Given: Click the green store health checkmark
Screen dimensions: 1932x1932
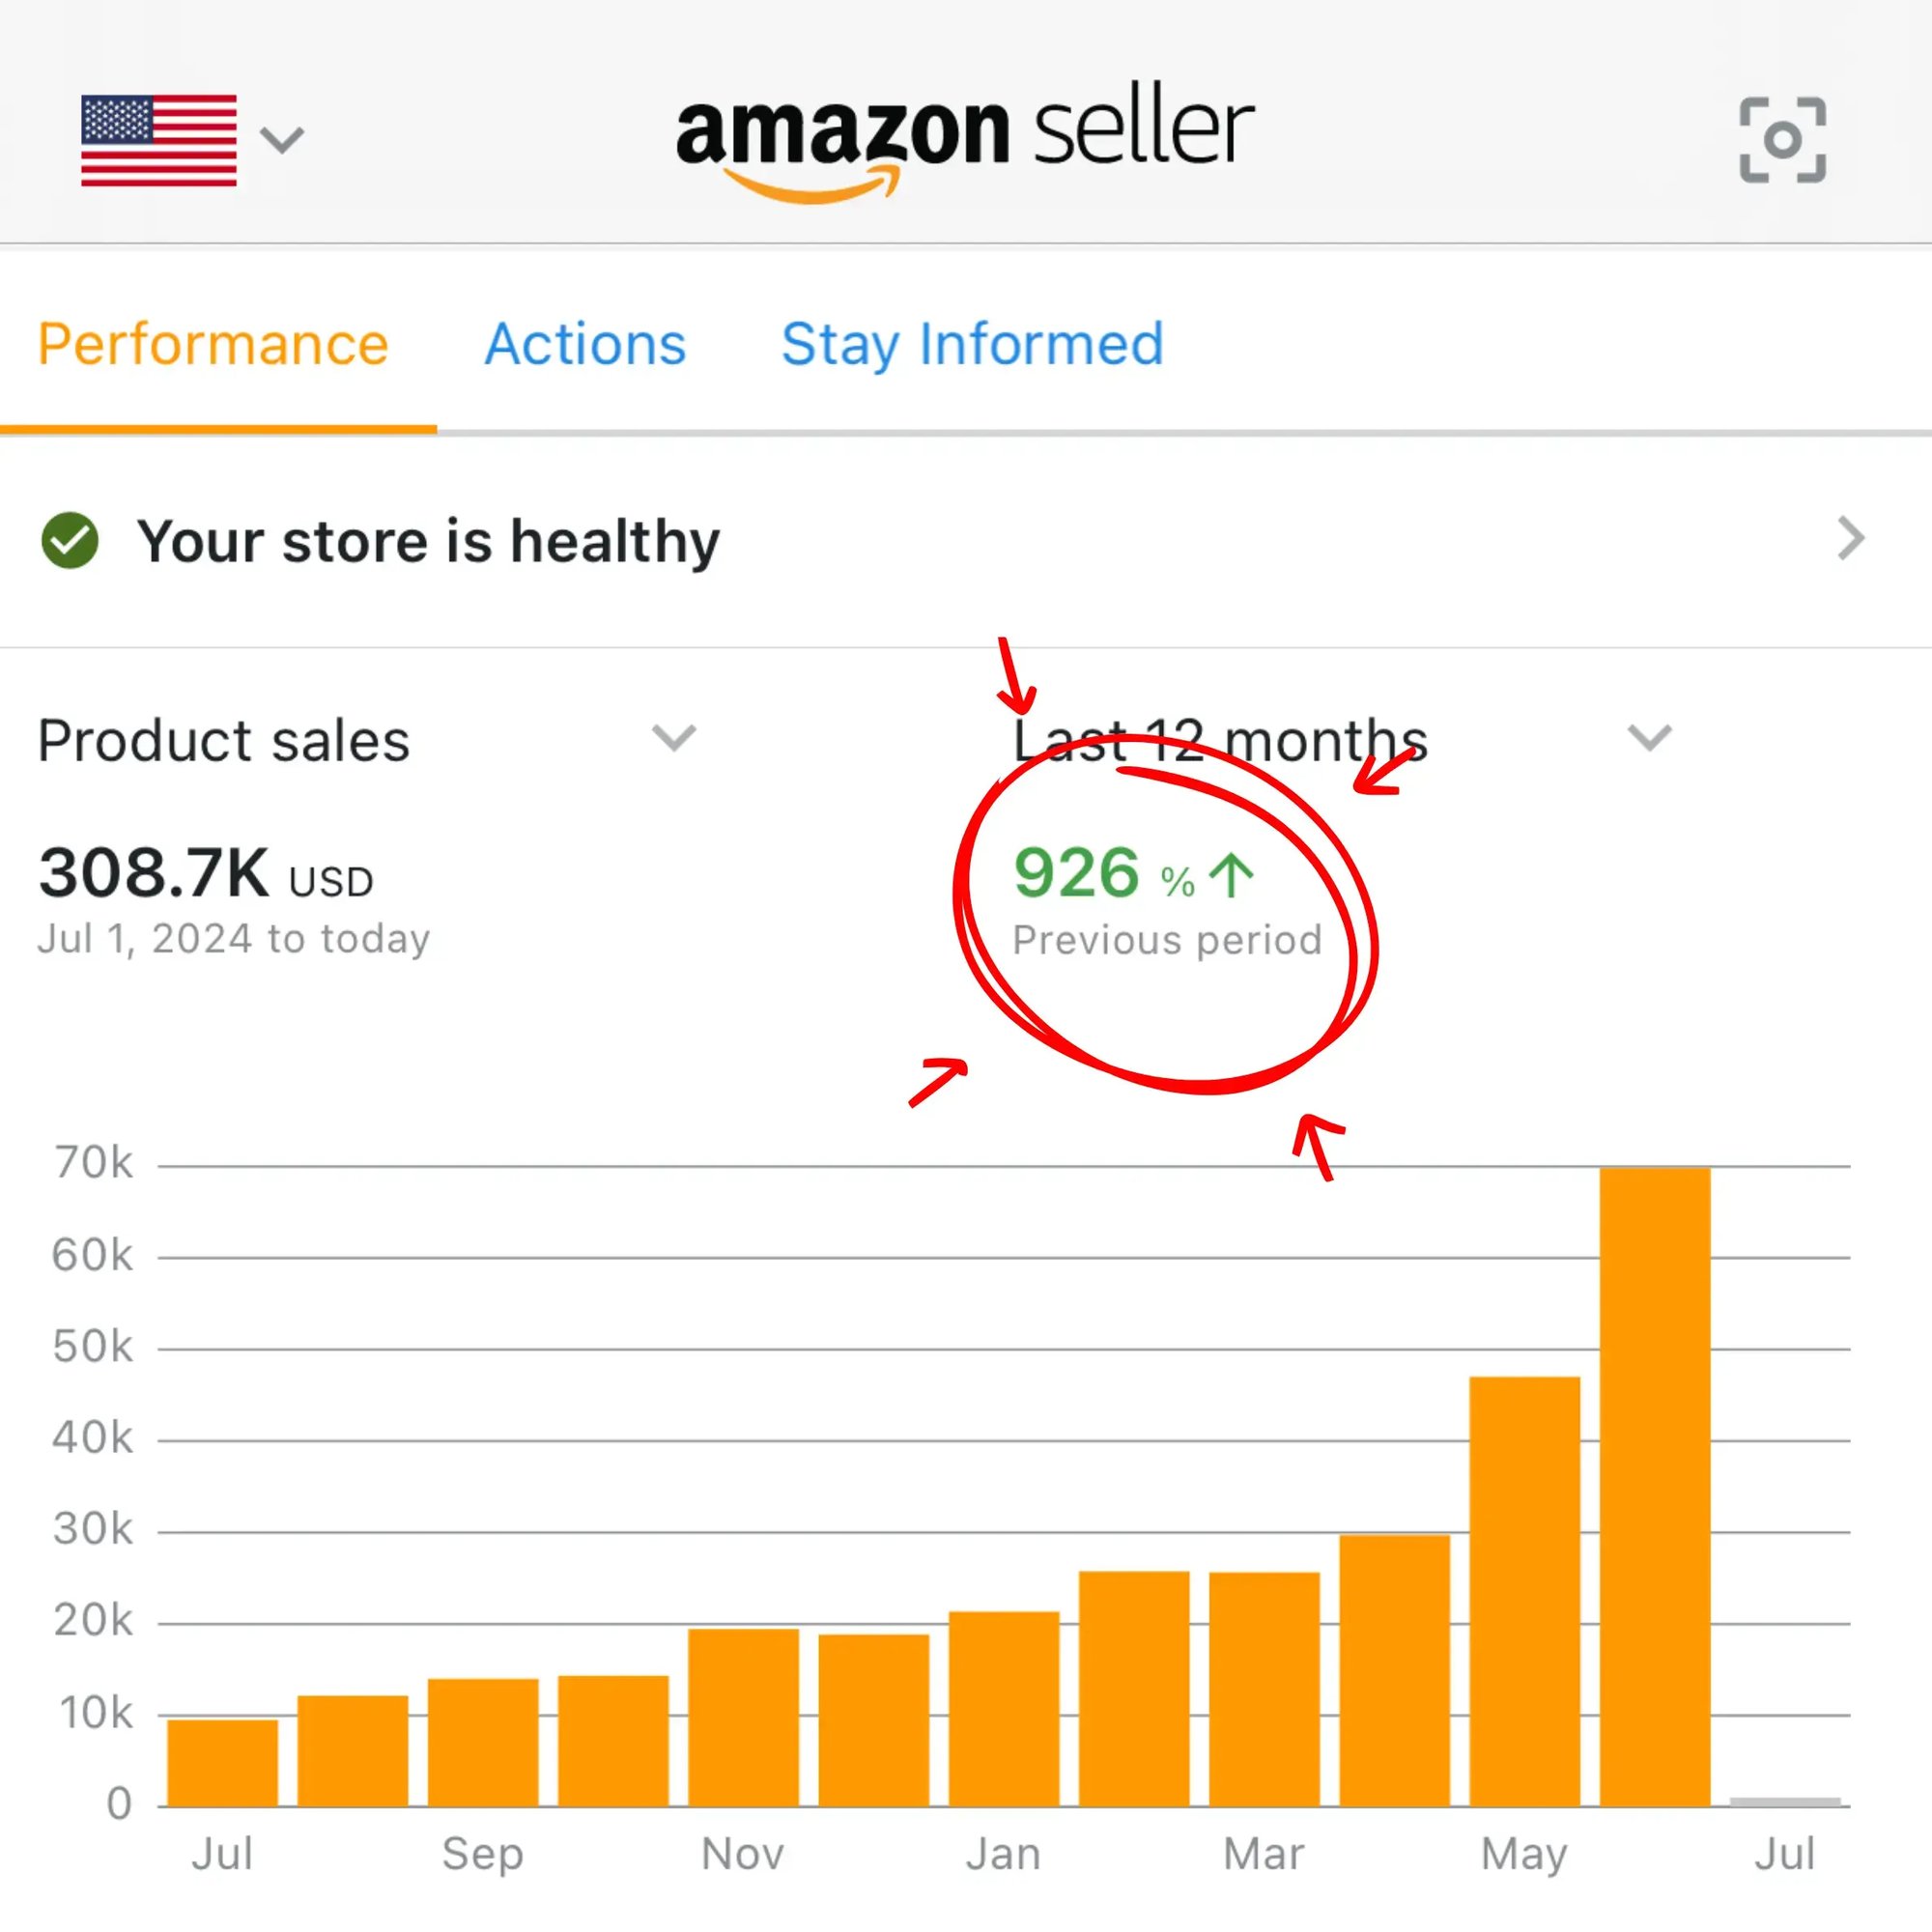Looking at the screenshot, I should click(x=70, y=541).
